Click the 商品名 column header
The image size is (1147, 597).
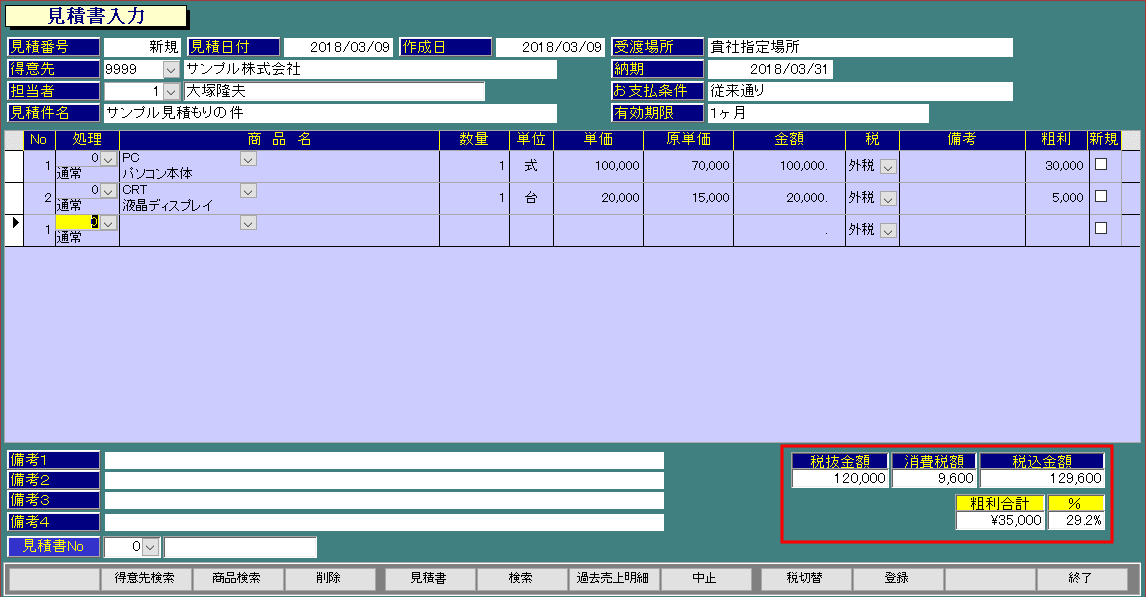[x=279, y=140]
